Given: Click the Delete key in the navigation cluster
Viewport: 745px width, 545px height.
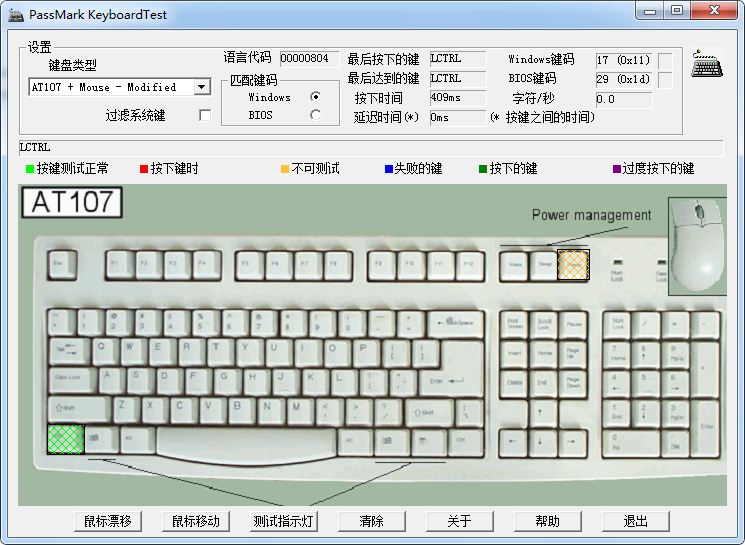Looking at the screenshot, I should coord(513,384).
